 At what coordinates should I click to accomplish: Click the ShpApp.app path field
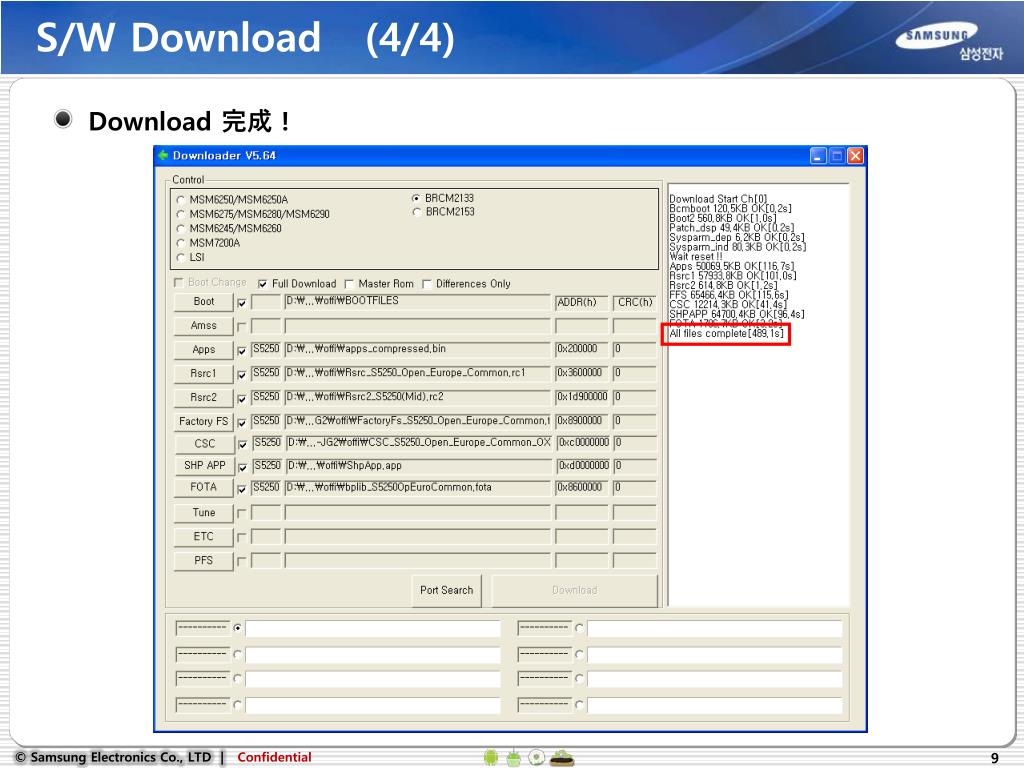pos(419,466)
